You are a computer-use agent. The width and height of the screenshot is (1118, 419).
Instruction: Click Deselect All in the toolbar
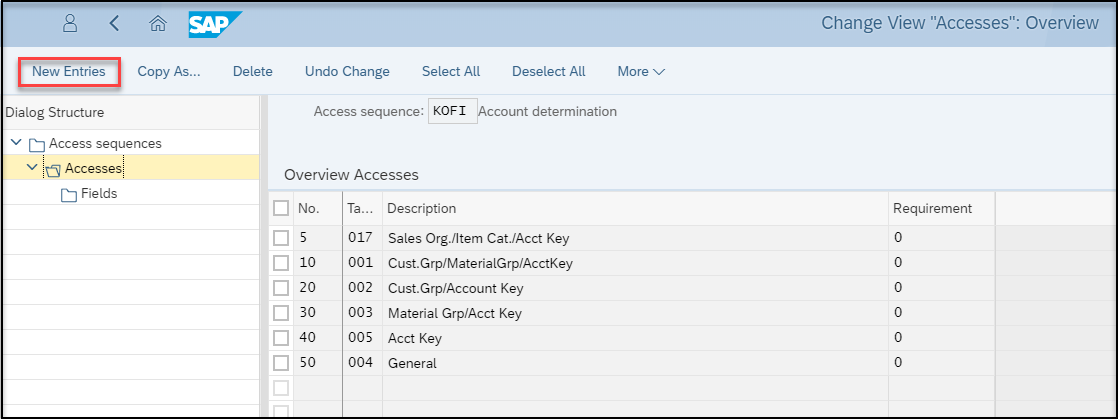(x=549, y=71)
